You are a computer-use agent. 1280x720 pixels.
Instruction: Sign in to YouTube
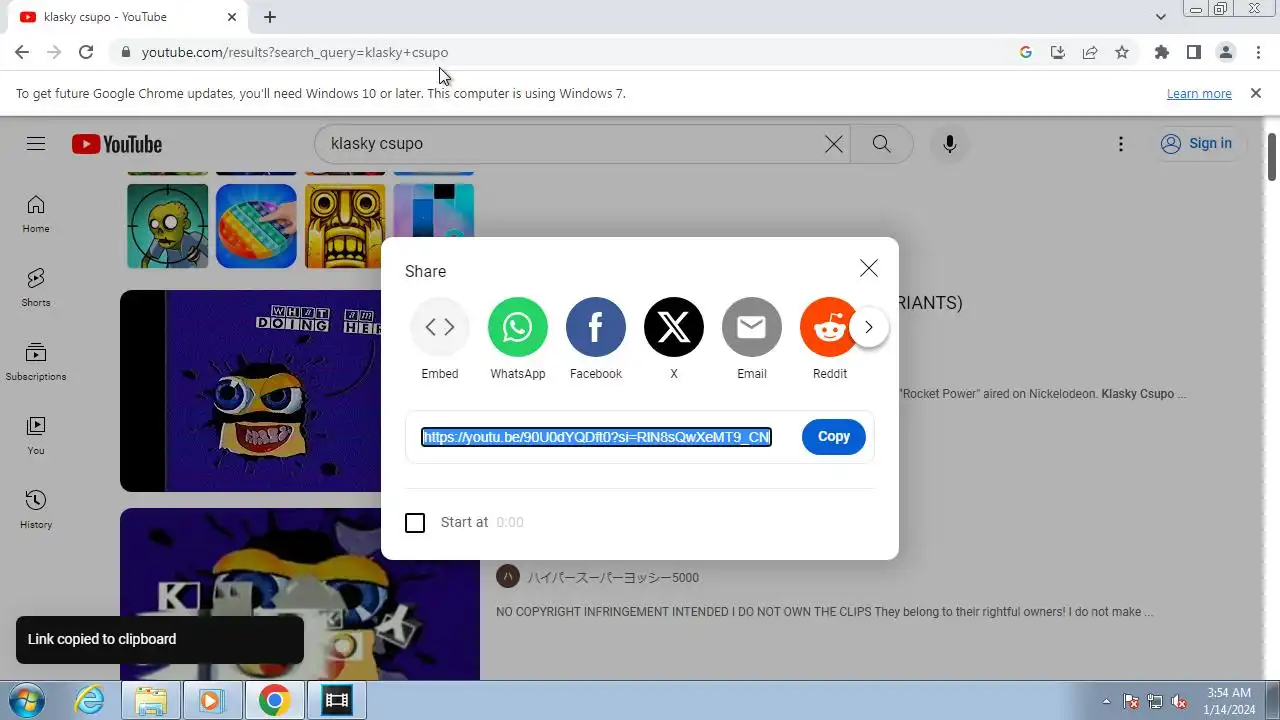click(1196, 144)
